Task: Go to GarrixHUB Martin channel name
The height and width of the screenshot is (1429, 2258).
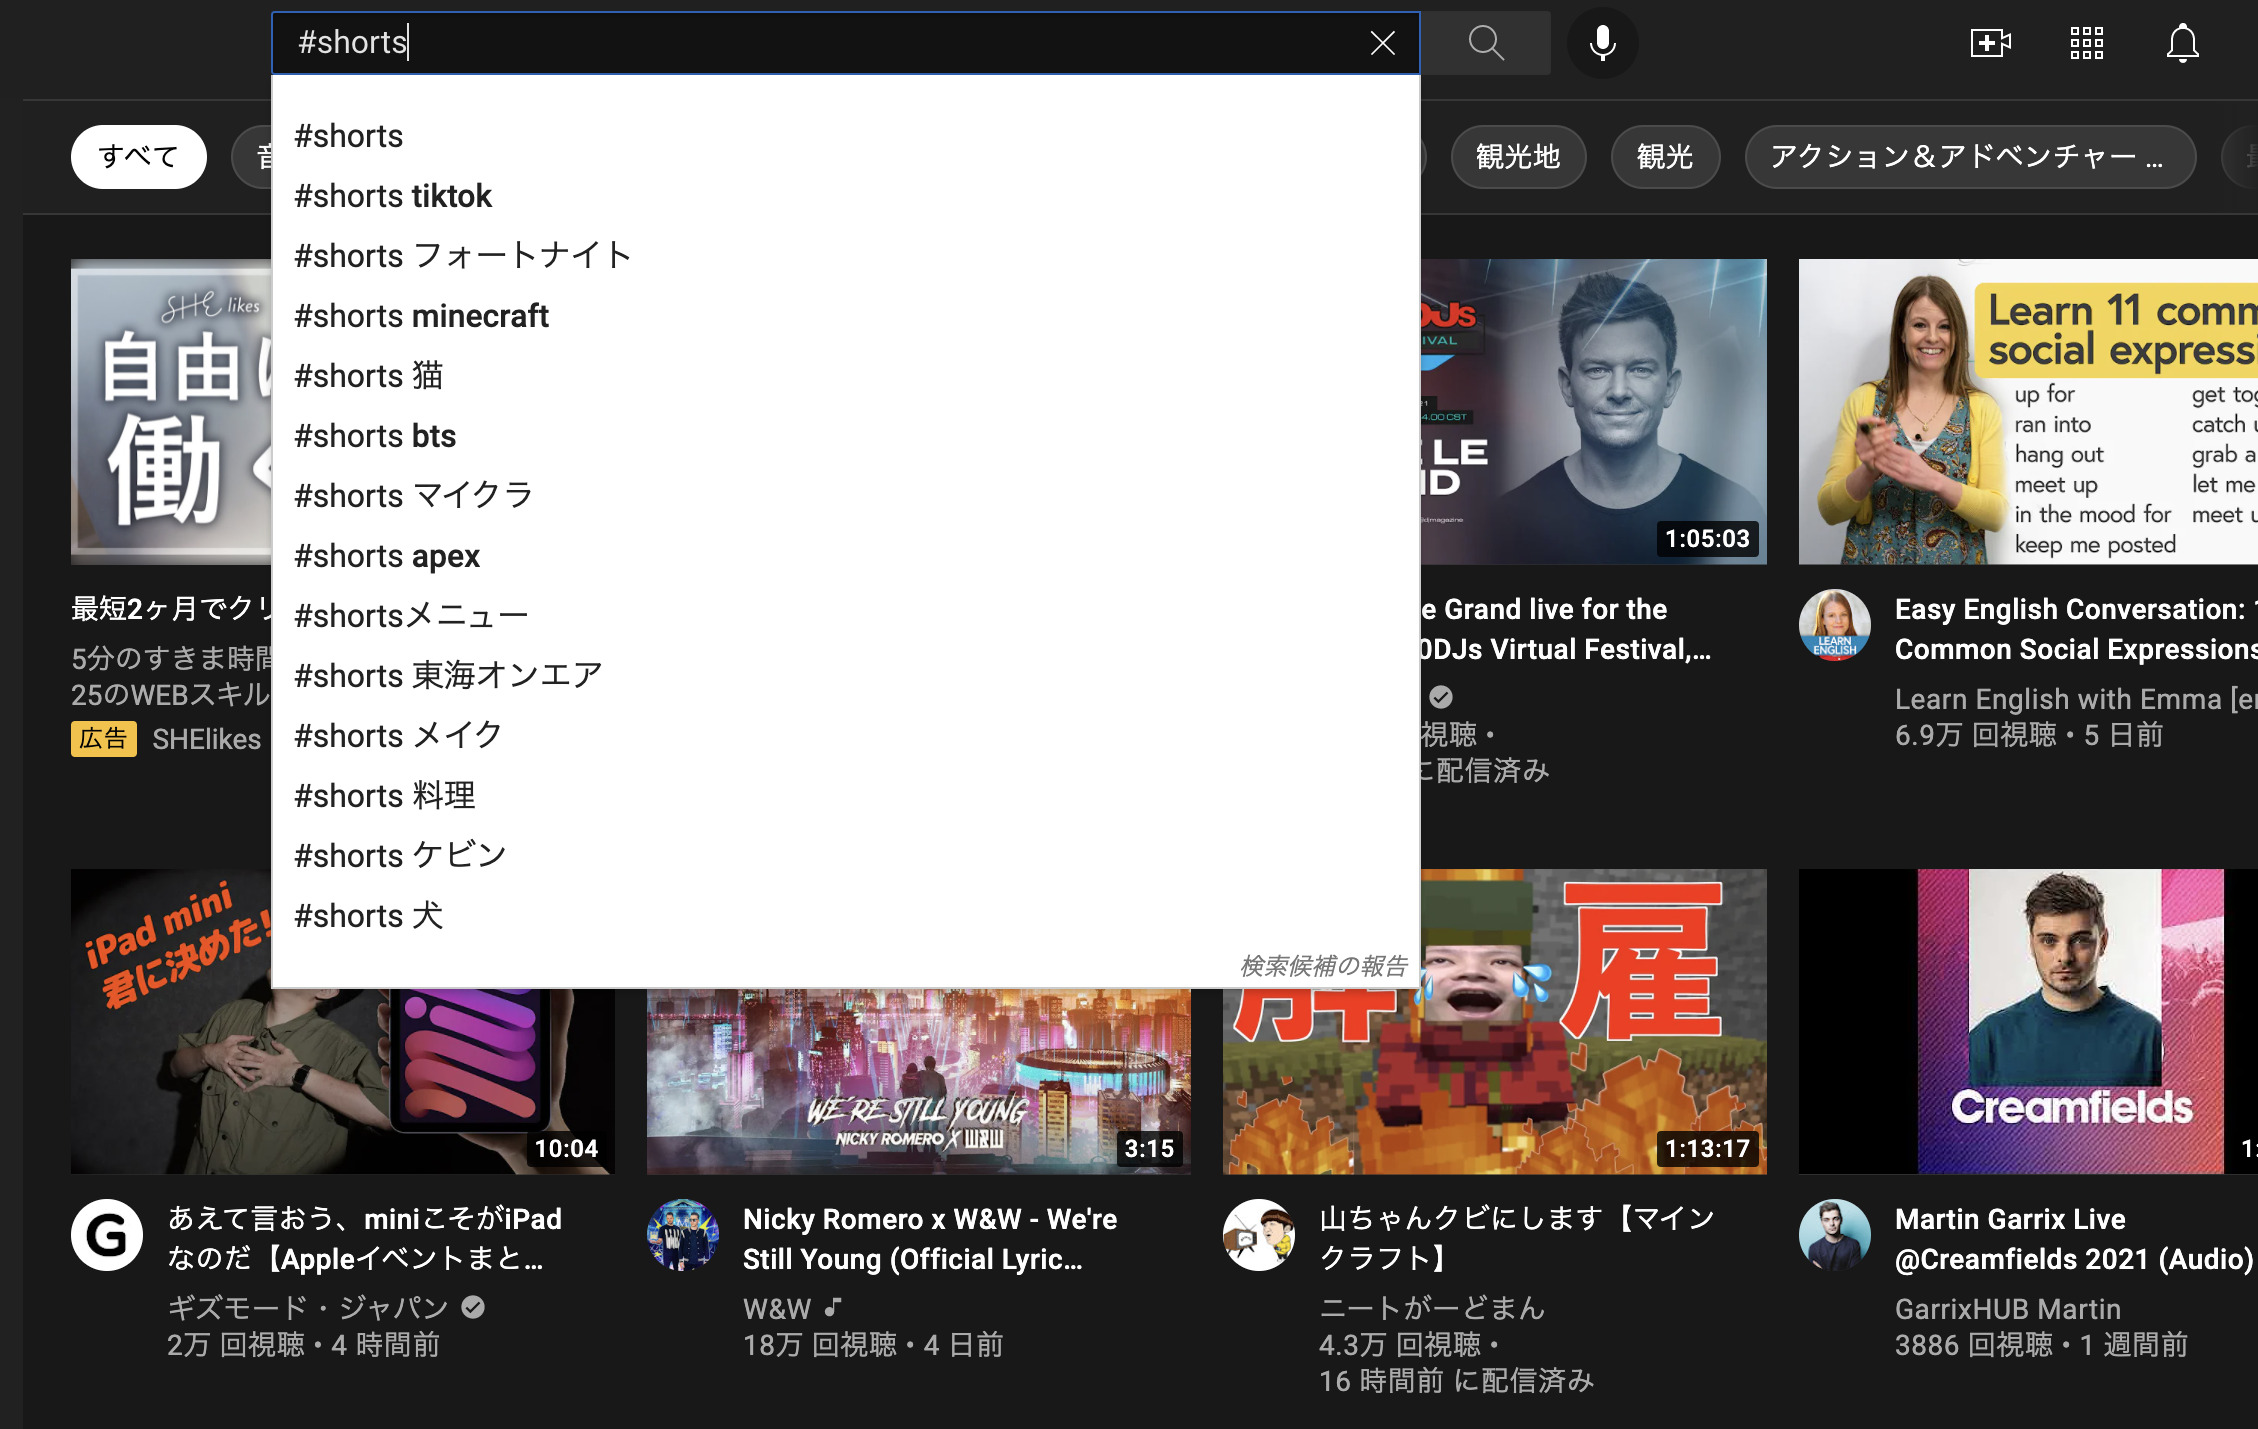Action: [2008, 1308]
